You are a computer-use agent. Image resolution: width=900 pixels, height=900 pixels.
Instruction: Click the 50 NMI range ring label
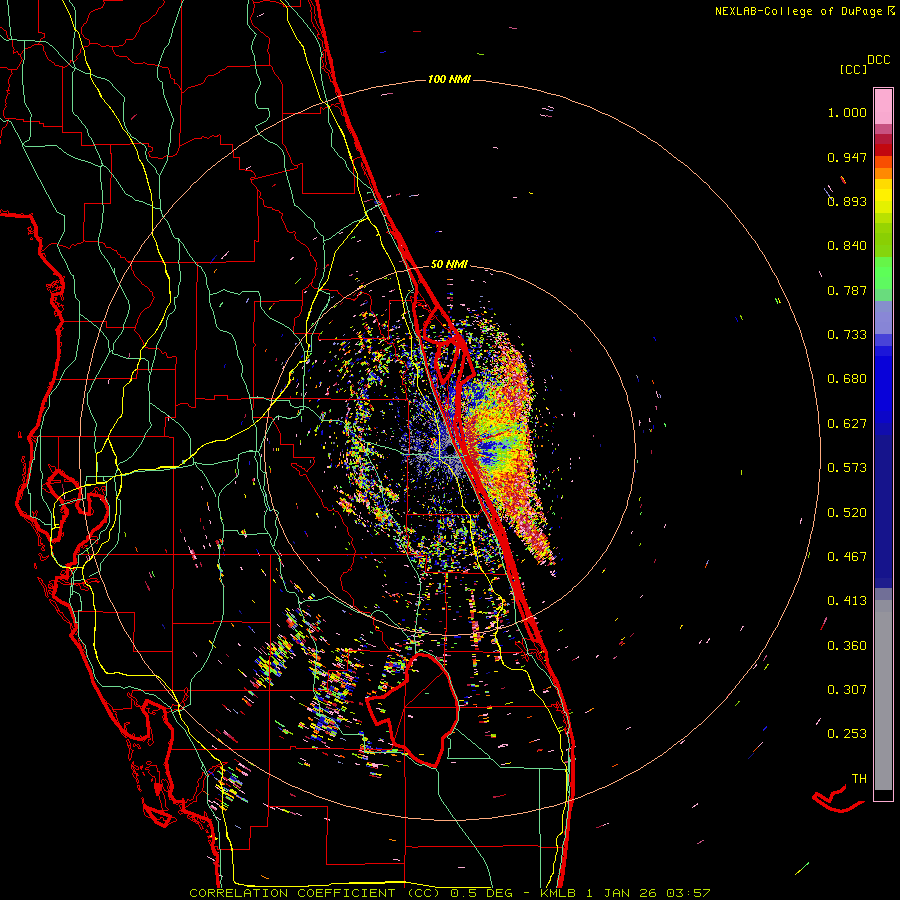click(x=449, y=265)
